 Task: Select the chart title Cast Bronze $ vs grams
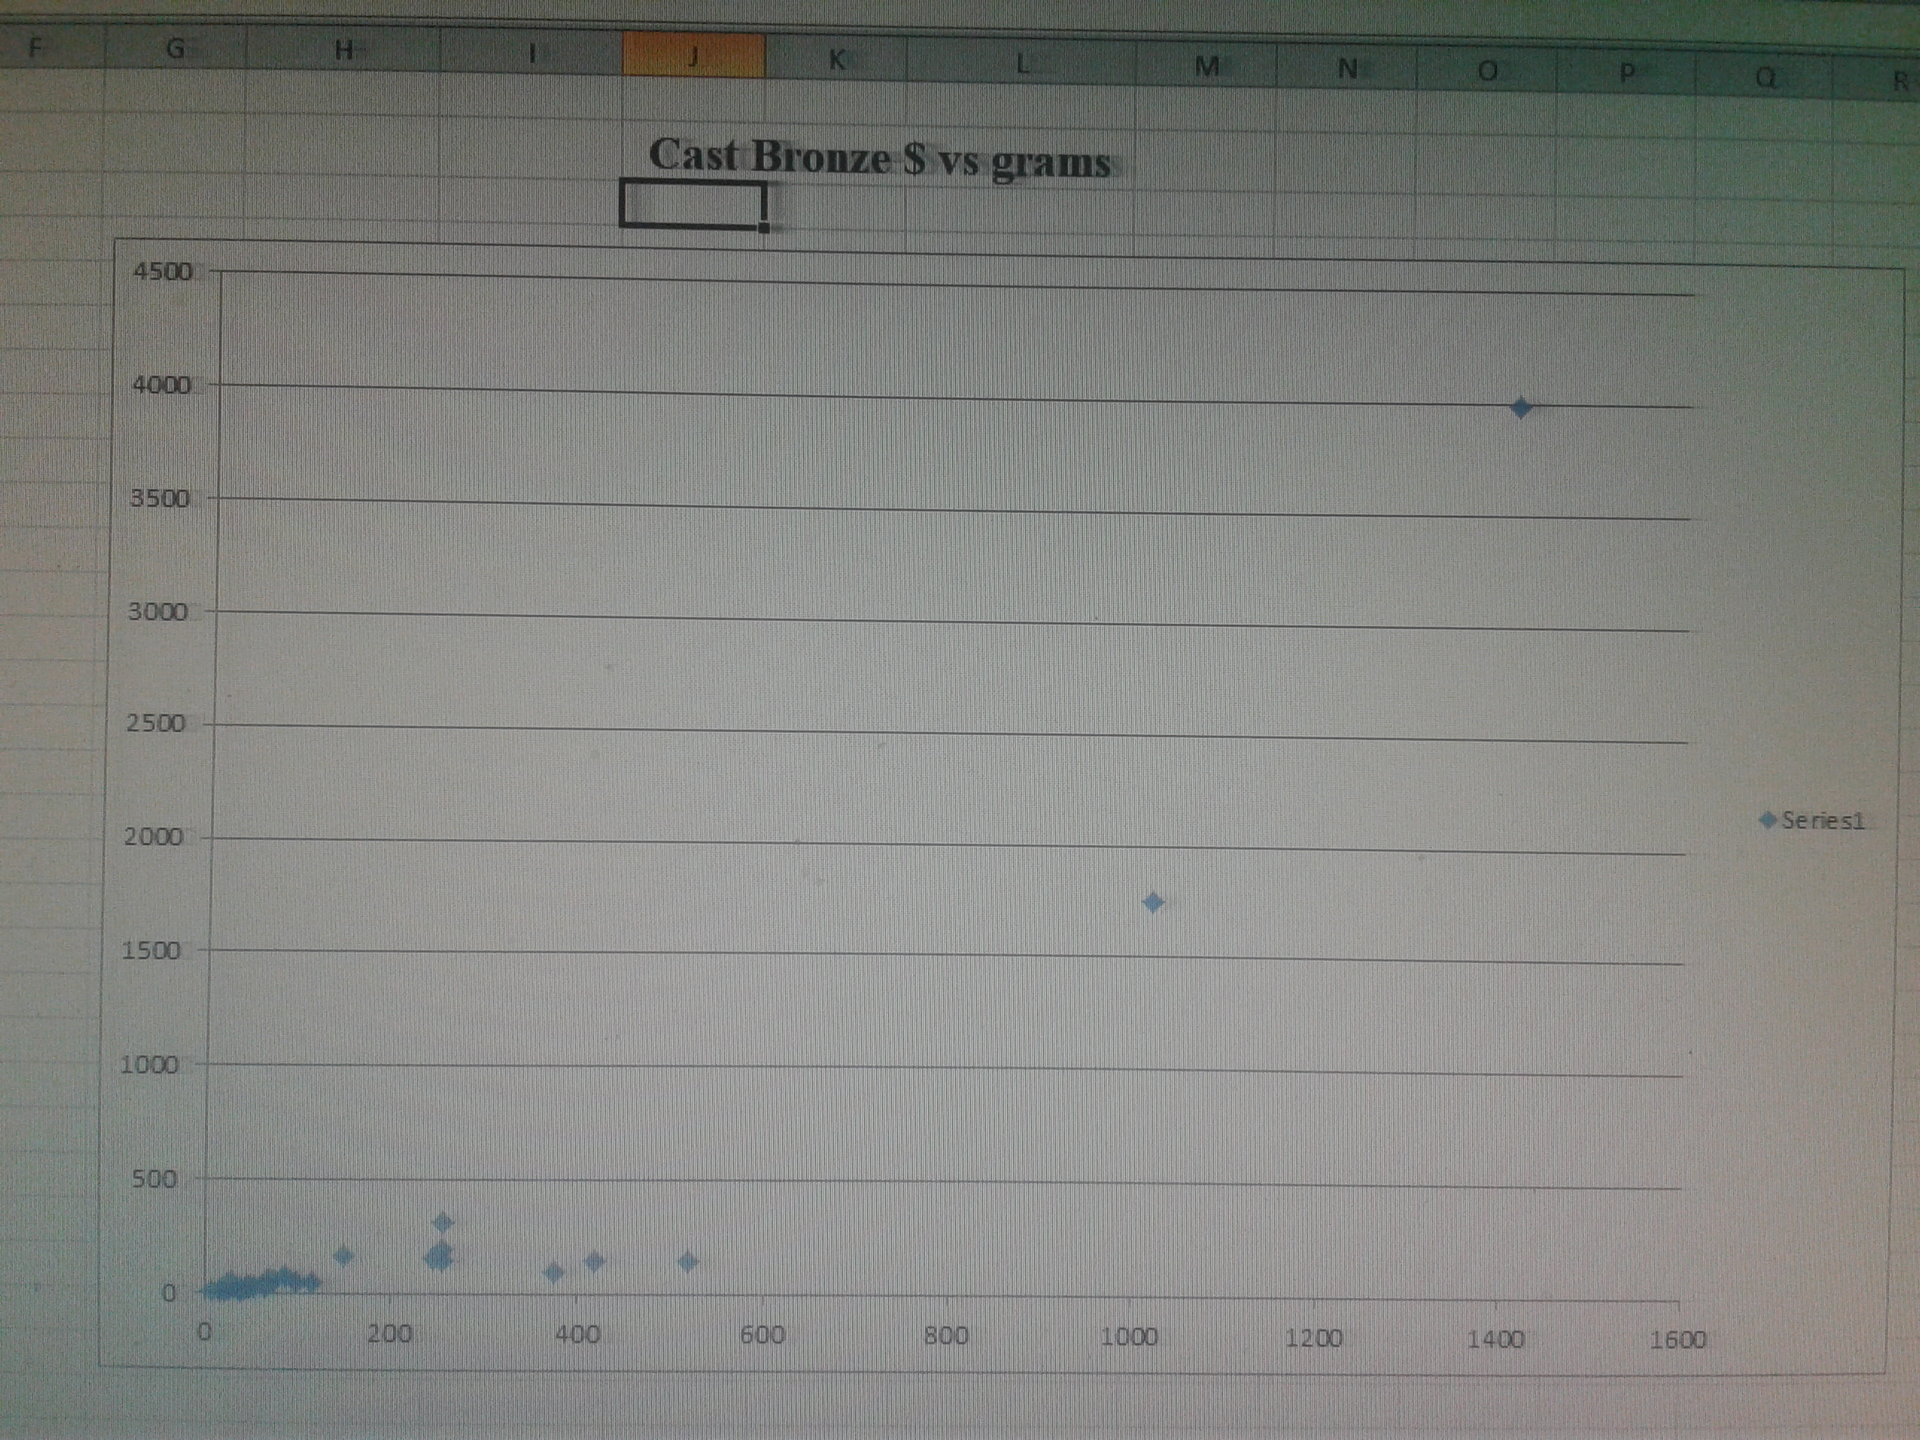point(879,158)
